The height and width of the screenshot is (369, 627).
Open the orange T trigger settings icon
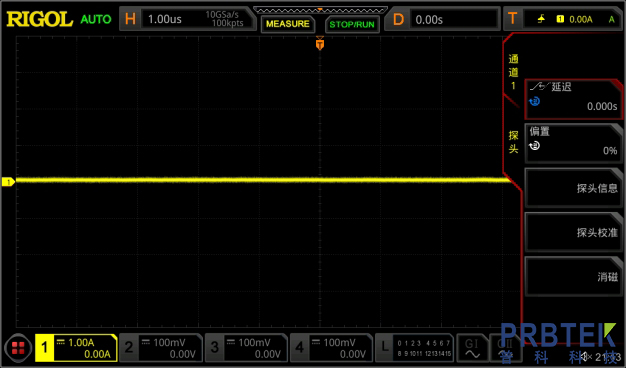[512, 19]
